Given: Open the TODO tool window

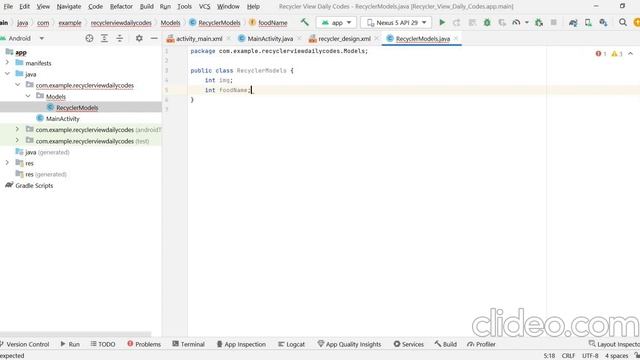Looking at the screenshot, I should pyautogui.click(x=103, y=344).
